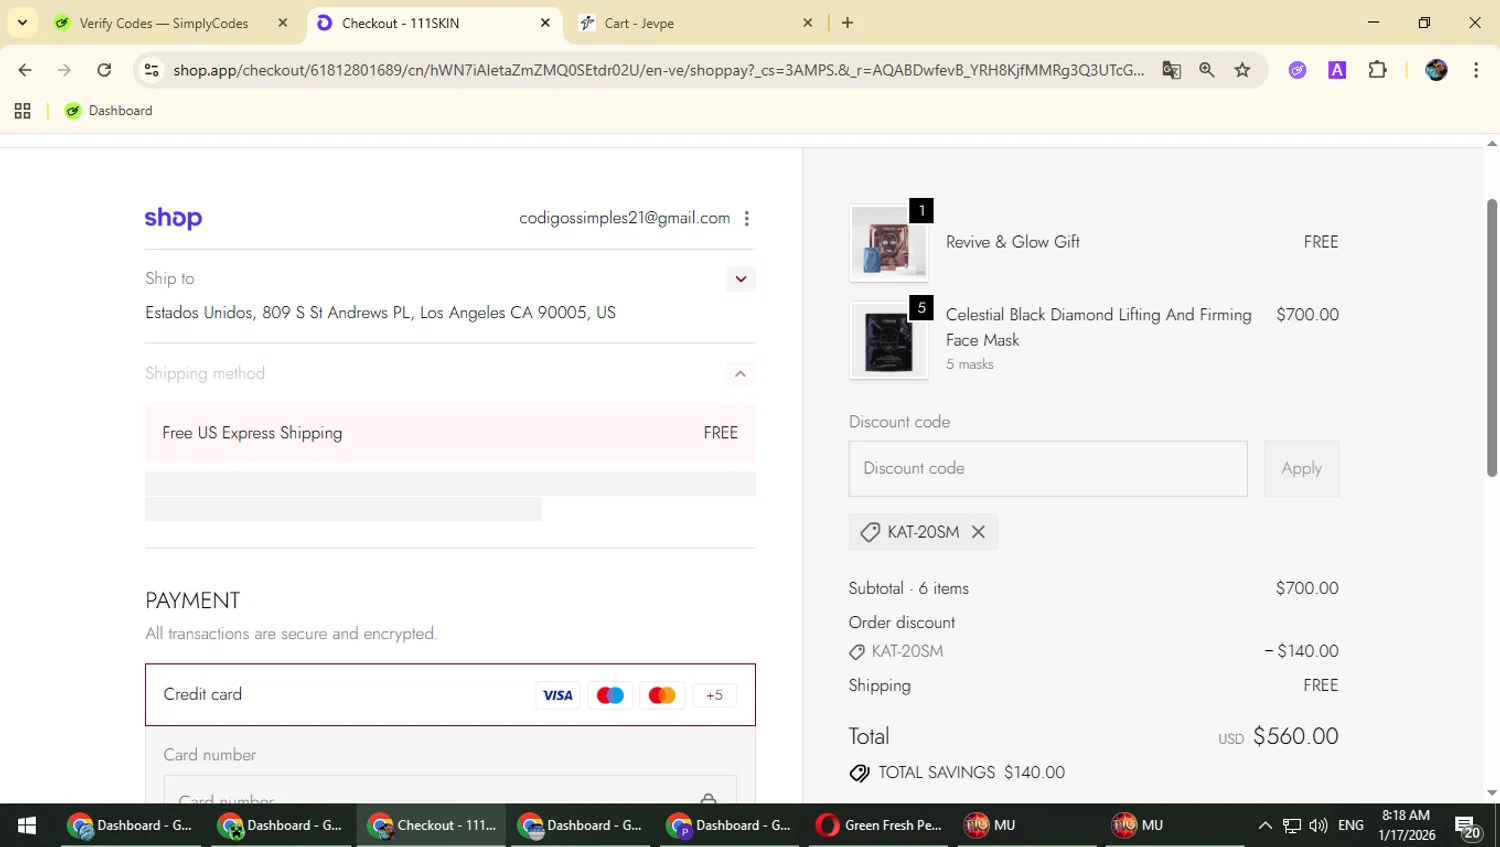Click Revive & Glow Gift thumbnail
The width and height of the screenshot is (1500, 847).
pyautogui.click(x=888, y=243)
